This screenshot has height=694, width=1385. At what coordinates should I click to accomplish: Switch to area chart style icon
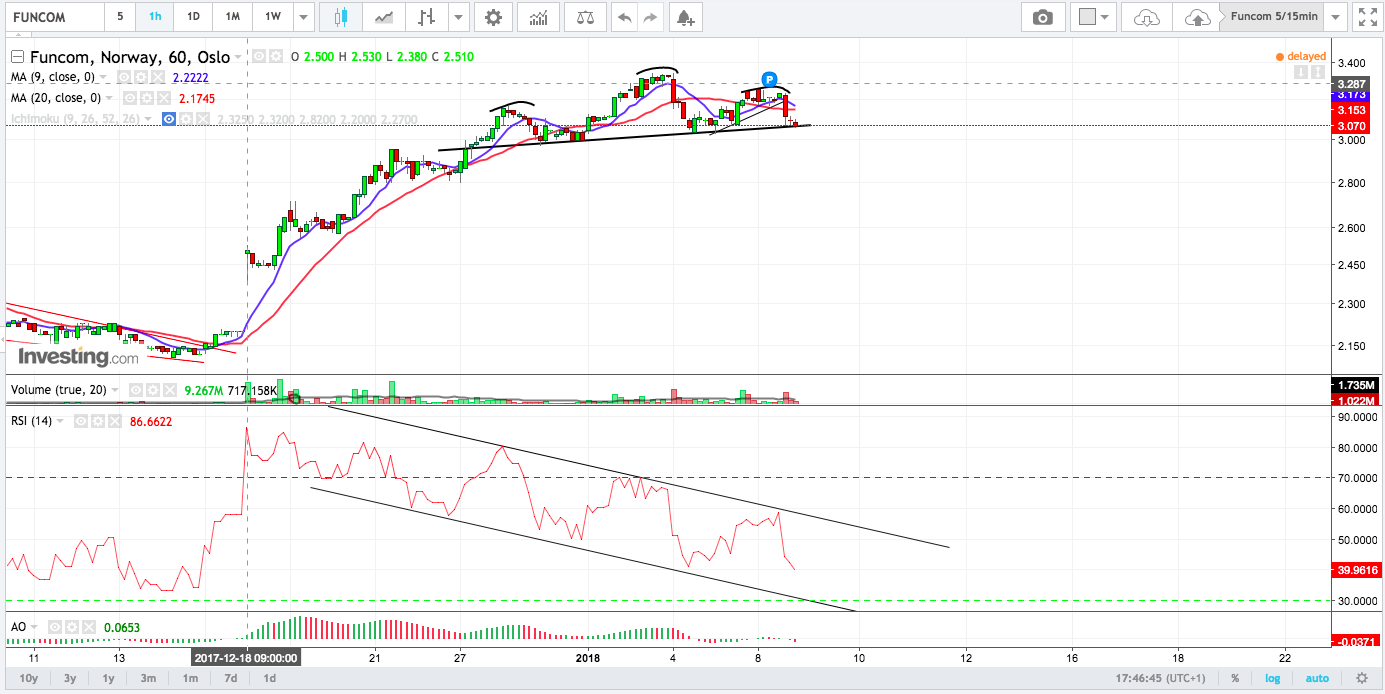click(383, 17)
